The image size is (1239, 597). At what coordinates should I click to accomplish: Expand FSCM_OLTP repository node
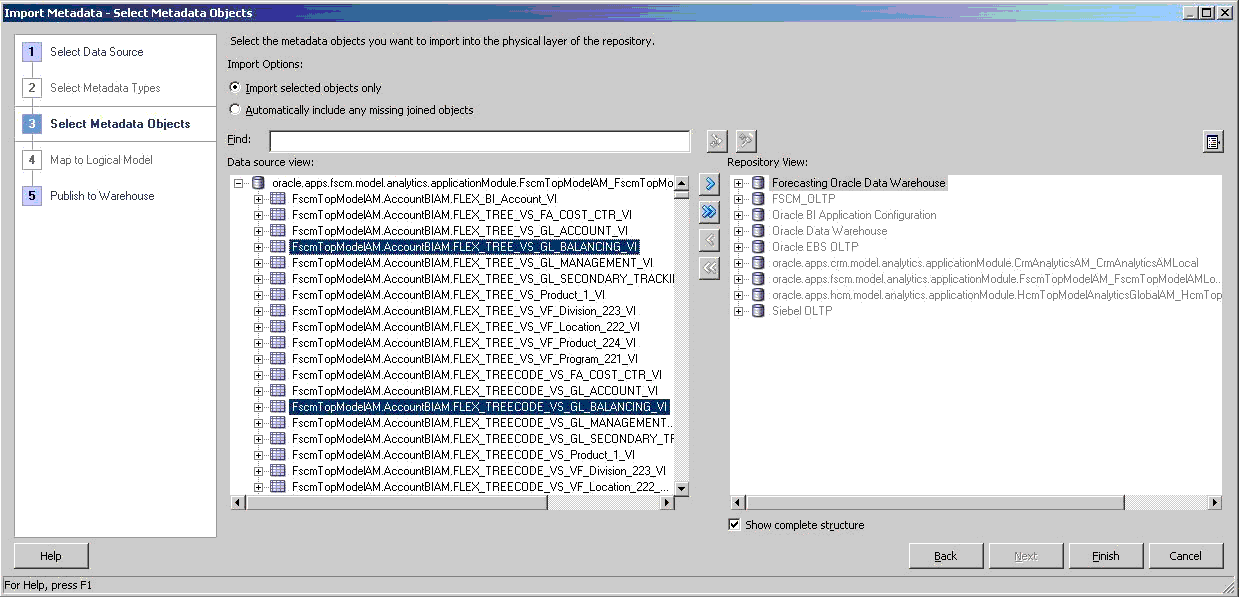[739, 199]
